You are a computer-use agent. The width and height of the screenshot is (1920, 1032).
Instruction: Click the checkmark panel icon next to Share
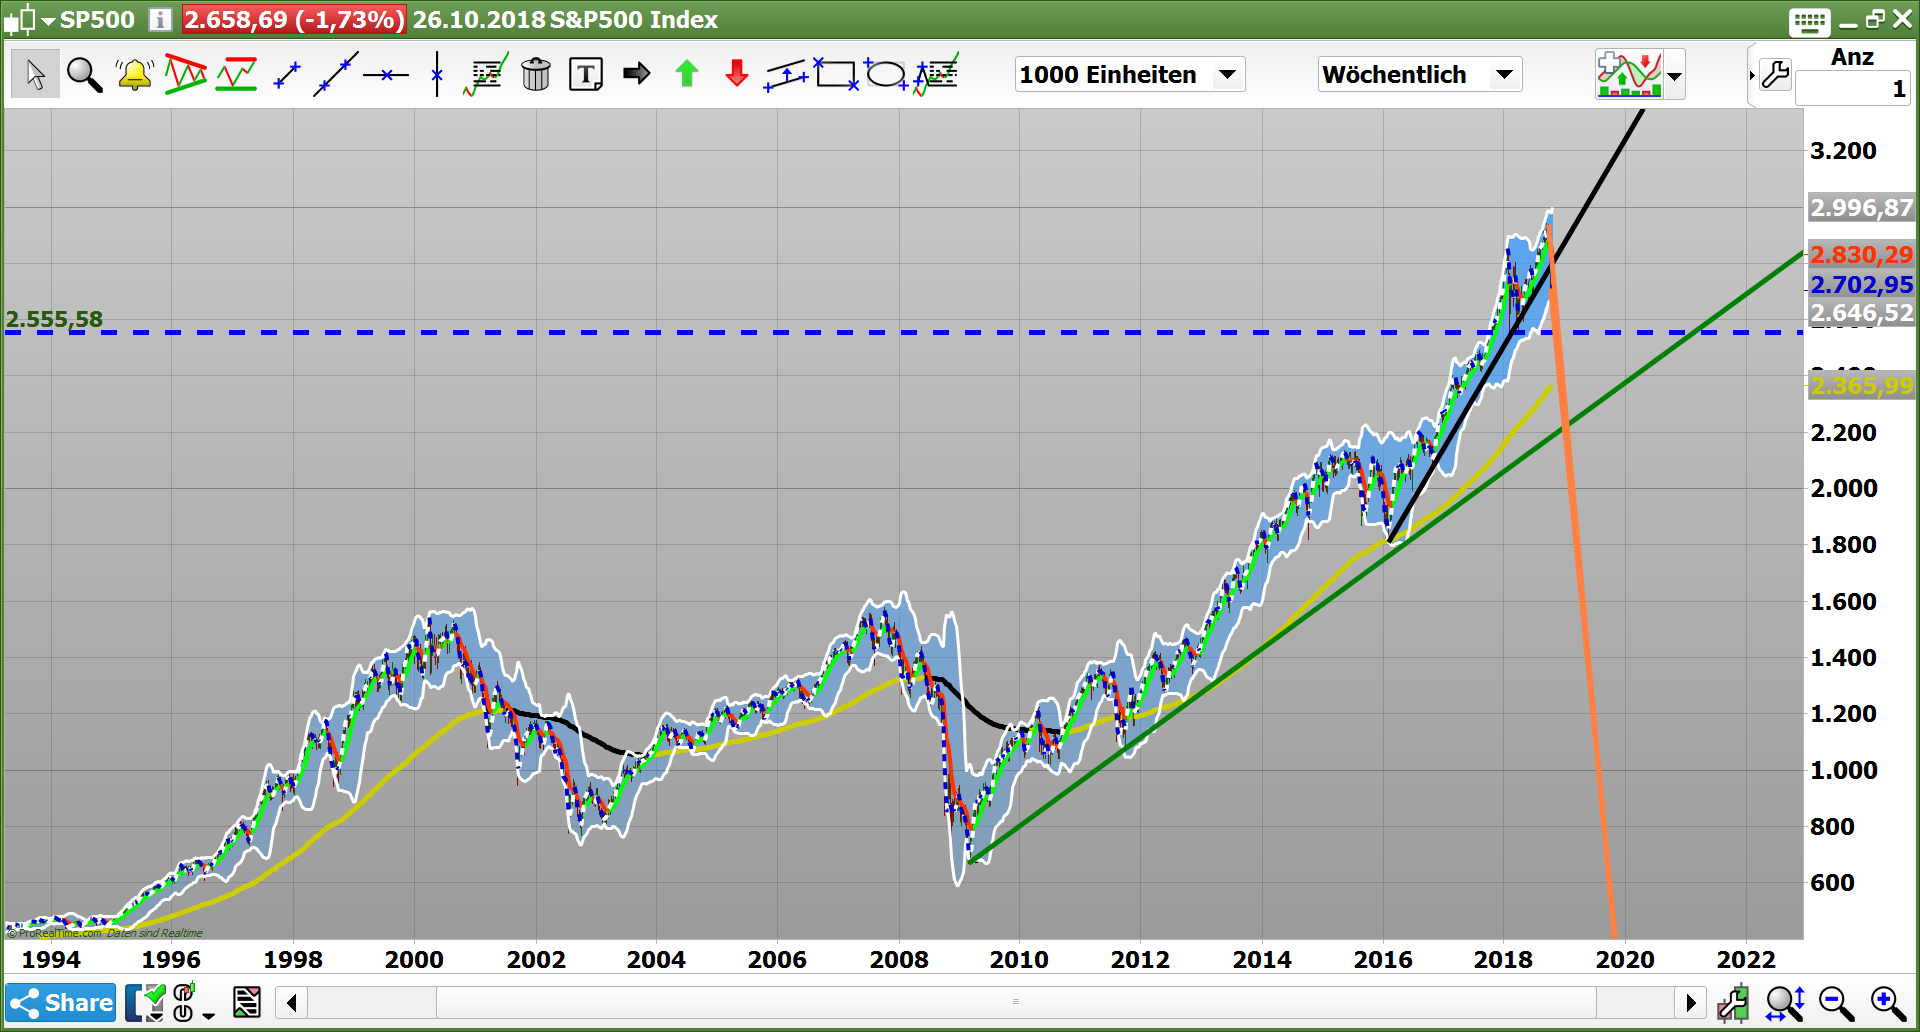tap(146, 1002)
